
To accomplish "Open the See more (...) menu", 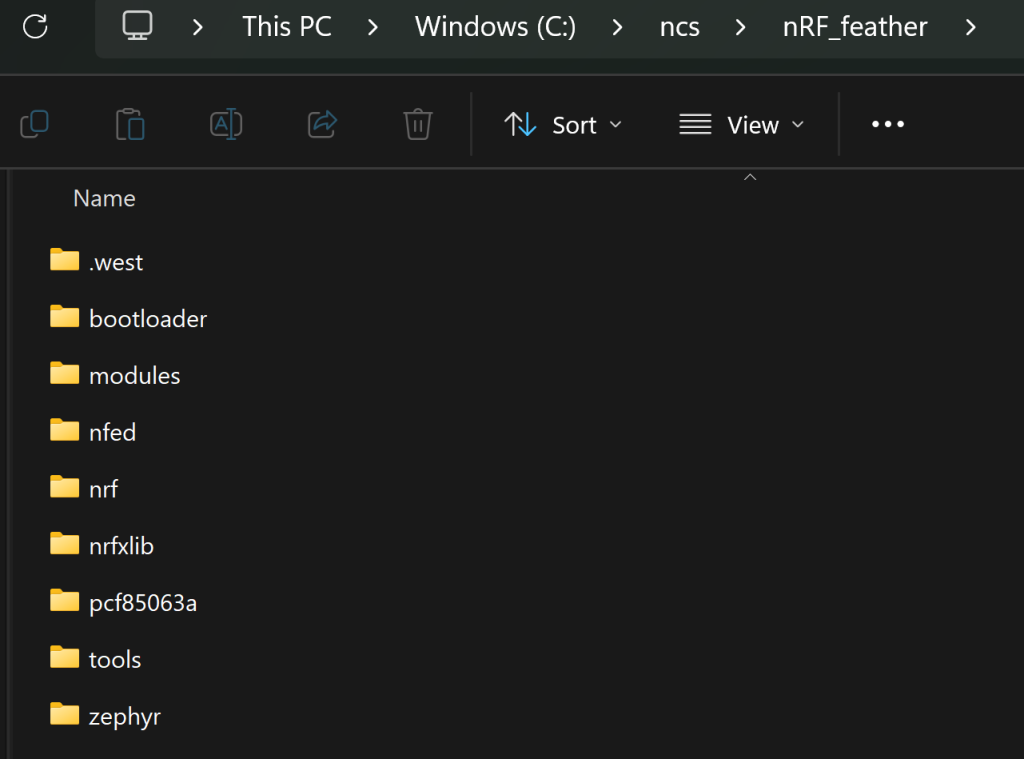I will pyautogui.click(x=887, y=124).
